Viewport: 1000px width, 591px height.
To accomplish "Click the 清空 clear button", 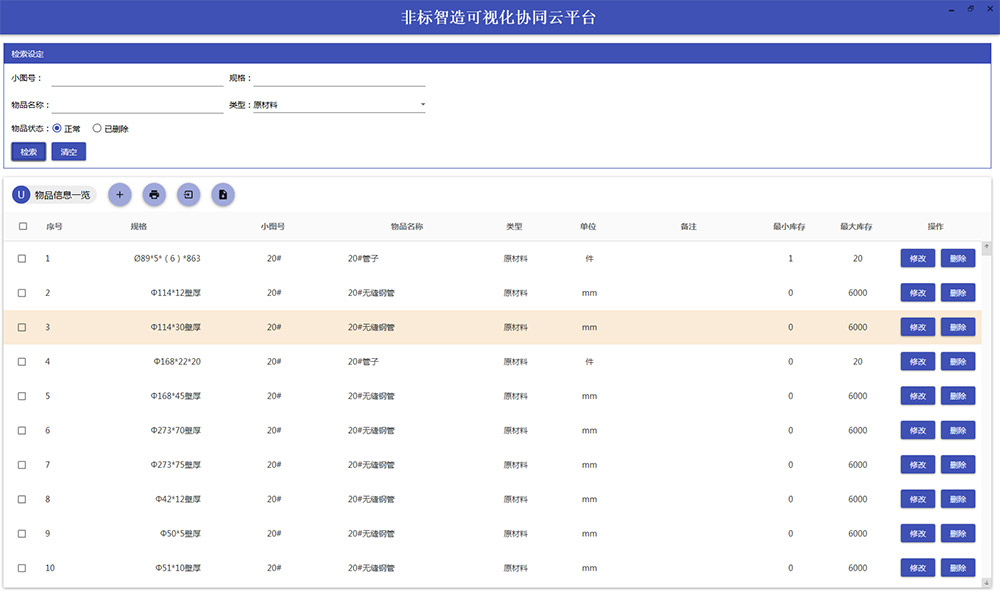I will point(67,151).
